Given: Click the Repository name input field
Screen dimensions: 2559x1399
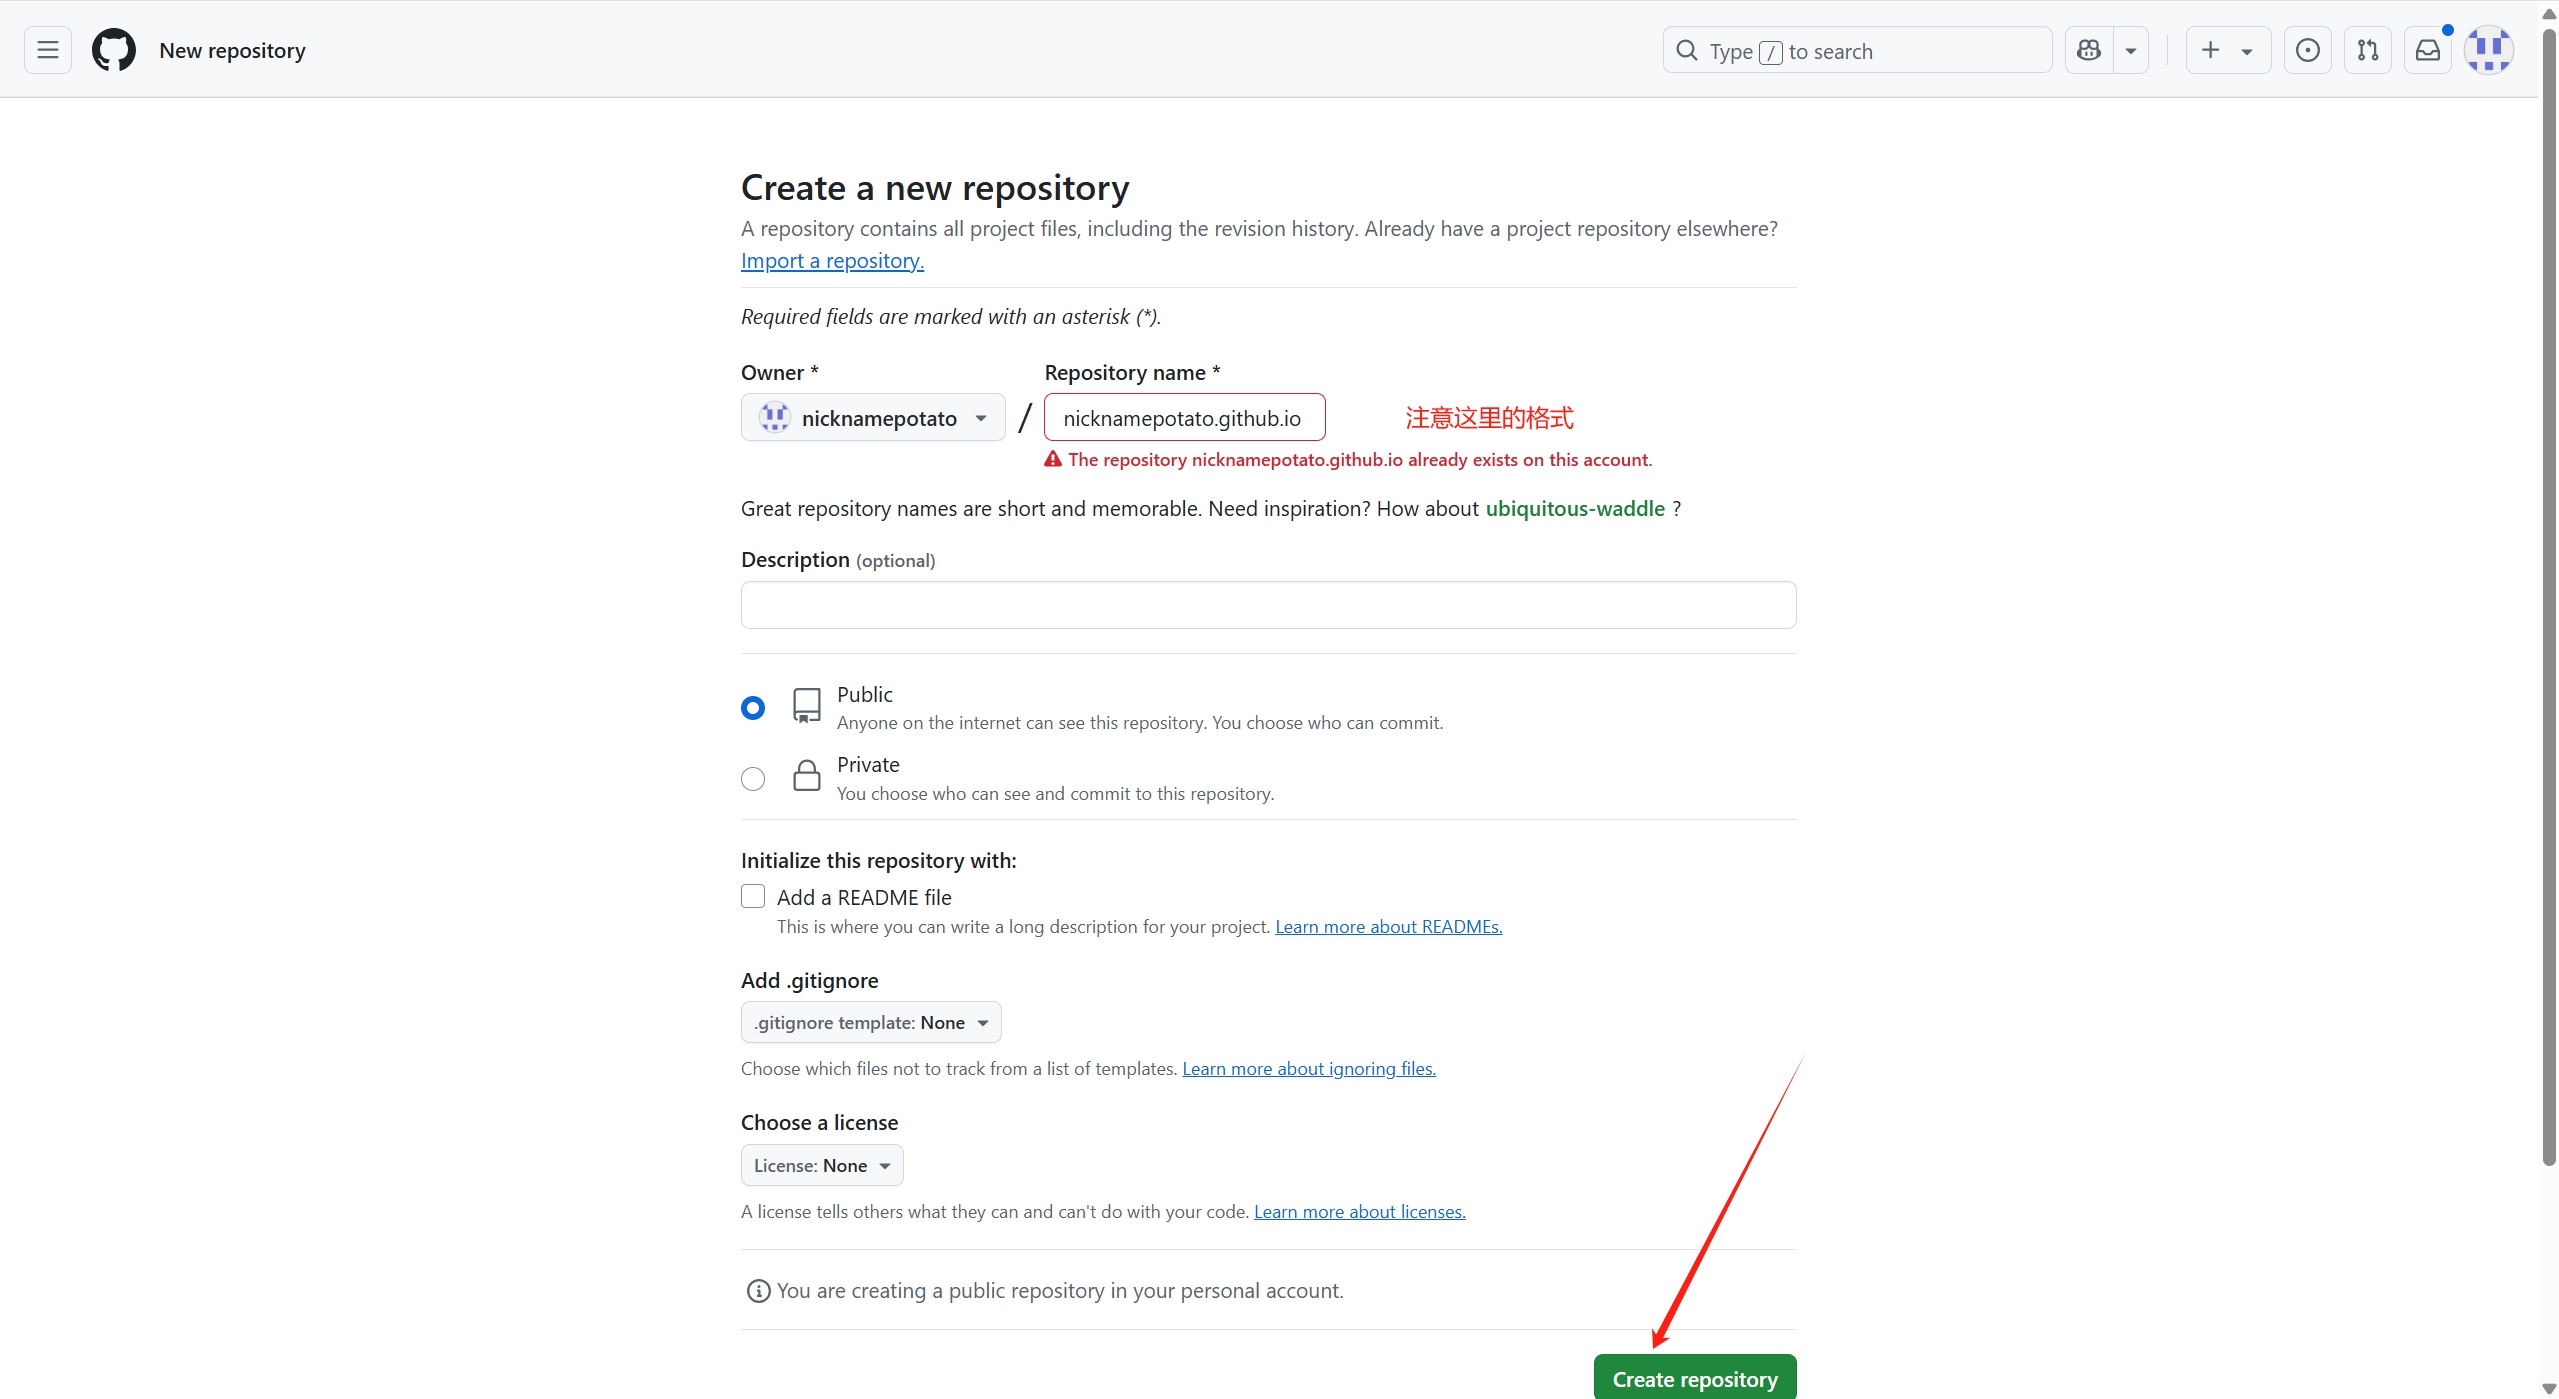Looking at the screenshot, I should [1184, 418].
